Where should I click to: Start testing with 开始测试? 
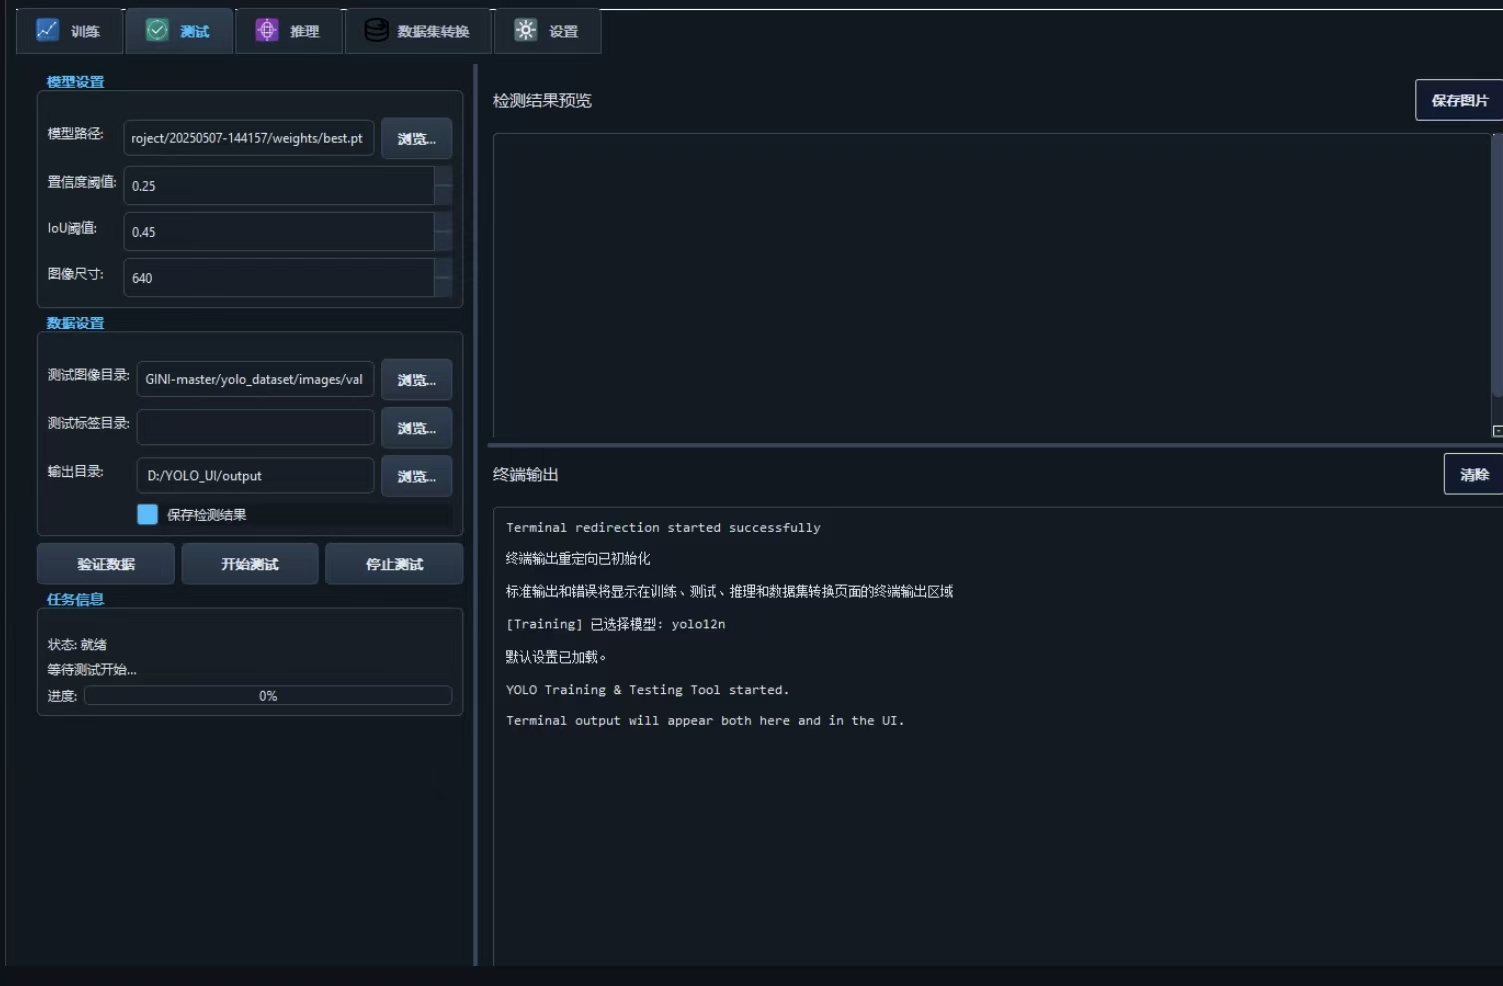(250, 564)
